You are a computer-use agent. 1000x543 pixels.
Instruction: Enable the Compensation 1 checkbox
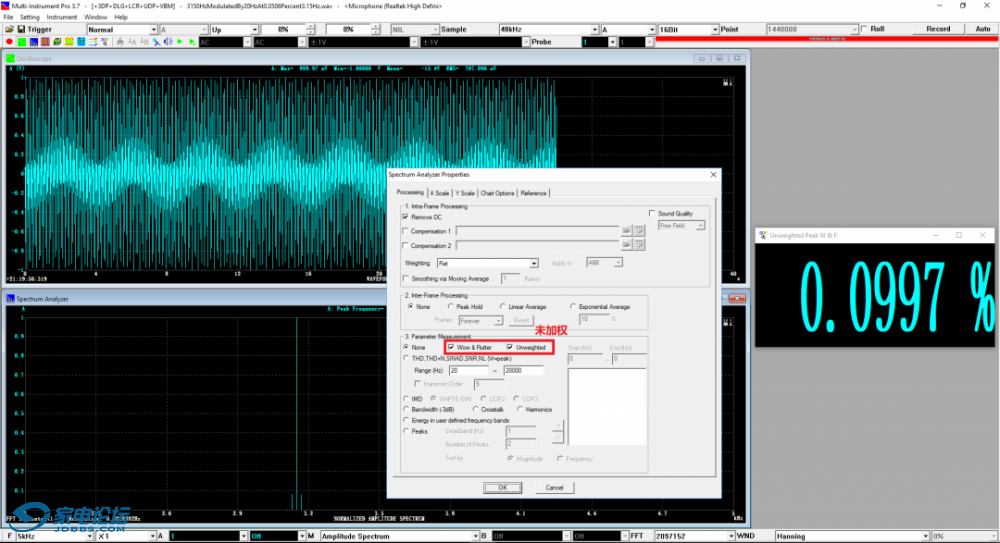click(406, 231)
